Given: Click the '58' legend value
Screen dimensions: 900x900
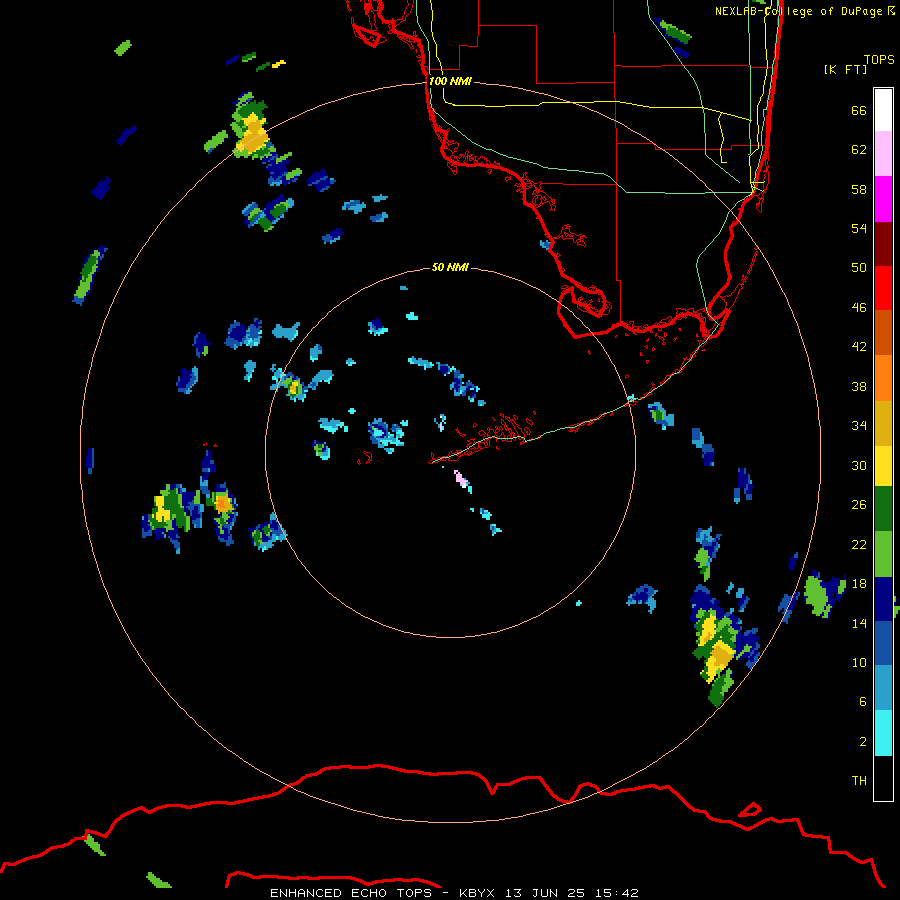Looking at the screenshot, I should pyautogui.click(x=859, y=189).
